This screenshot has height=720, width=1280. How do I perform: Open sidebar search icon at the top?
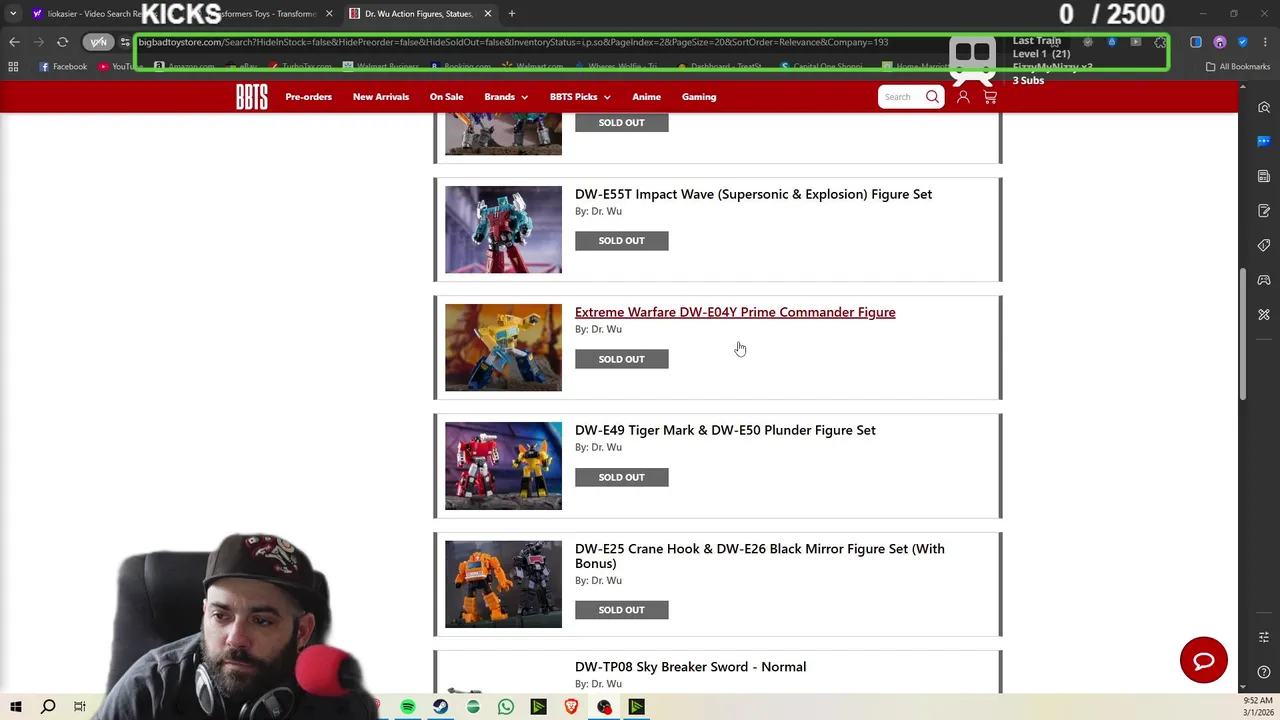click(1264, 107)
